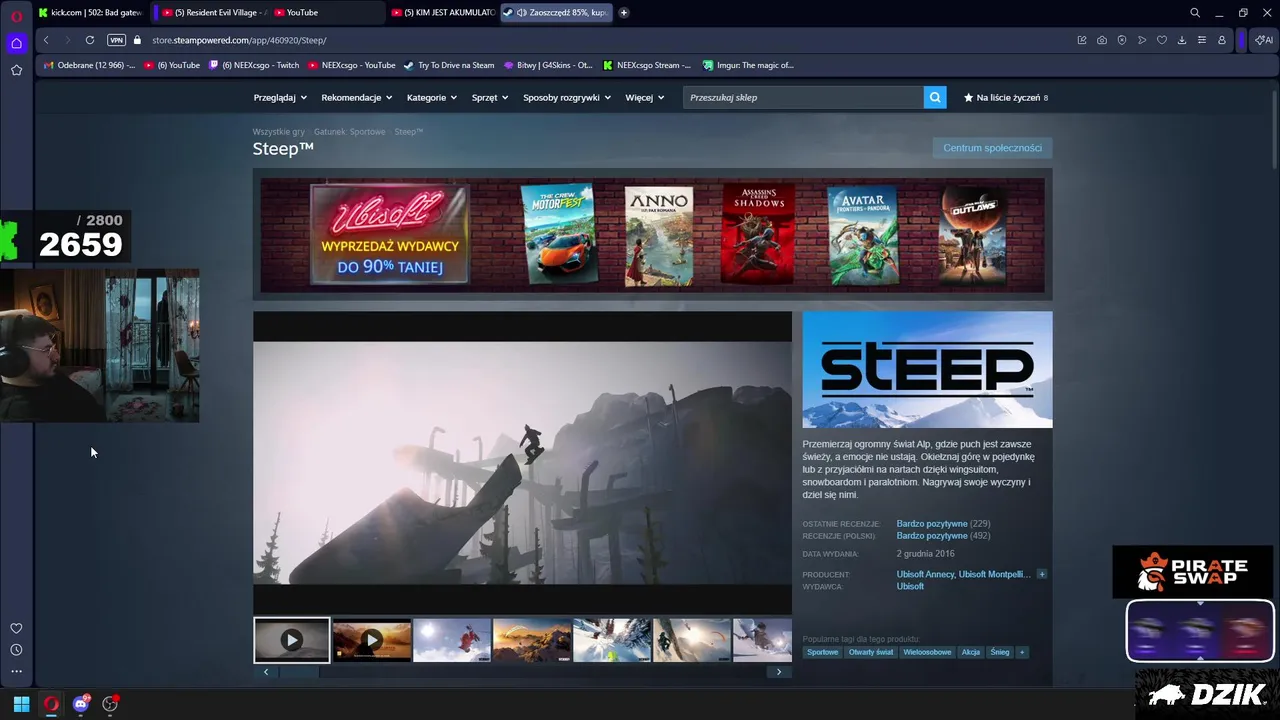Take snapshot with camera icon in address bar

tap(1102, 40)
